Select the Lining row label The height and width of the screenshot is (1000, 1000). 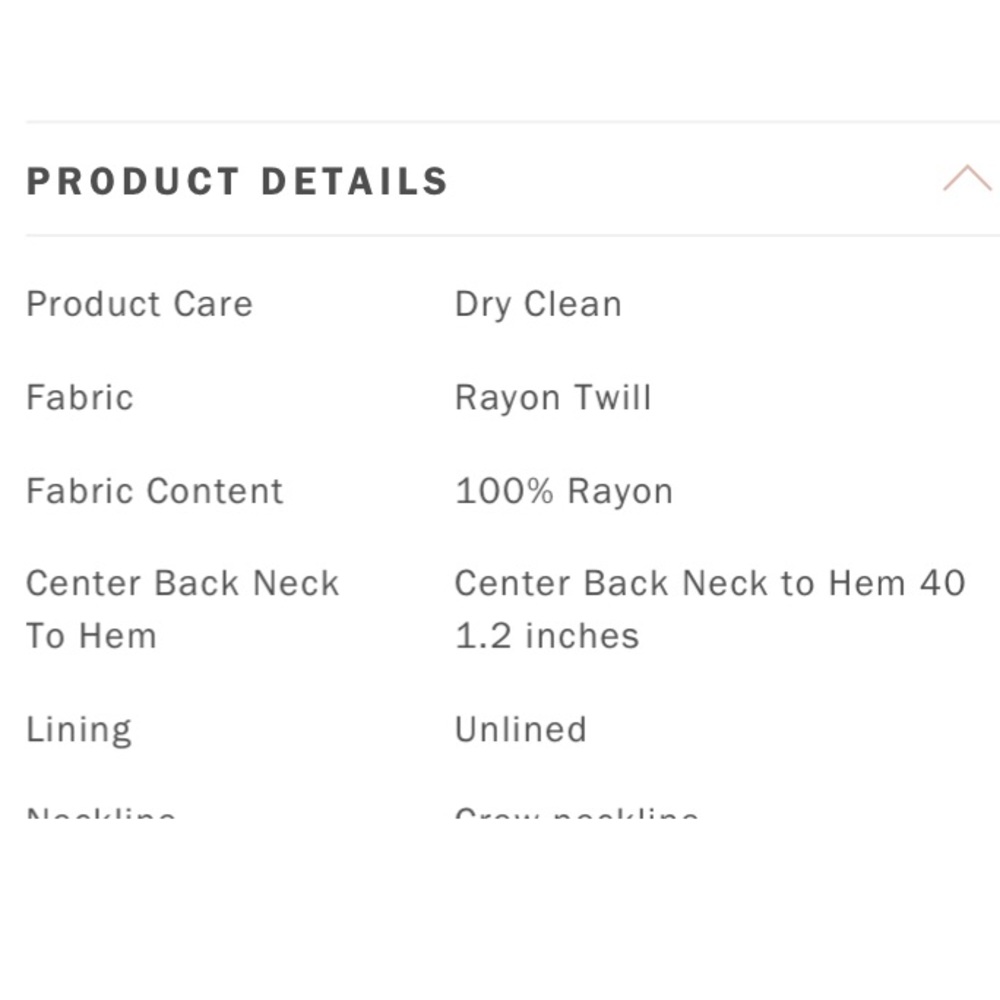tap(79, 730)
